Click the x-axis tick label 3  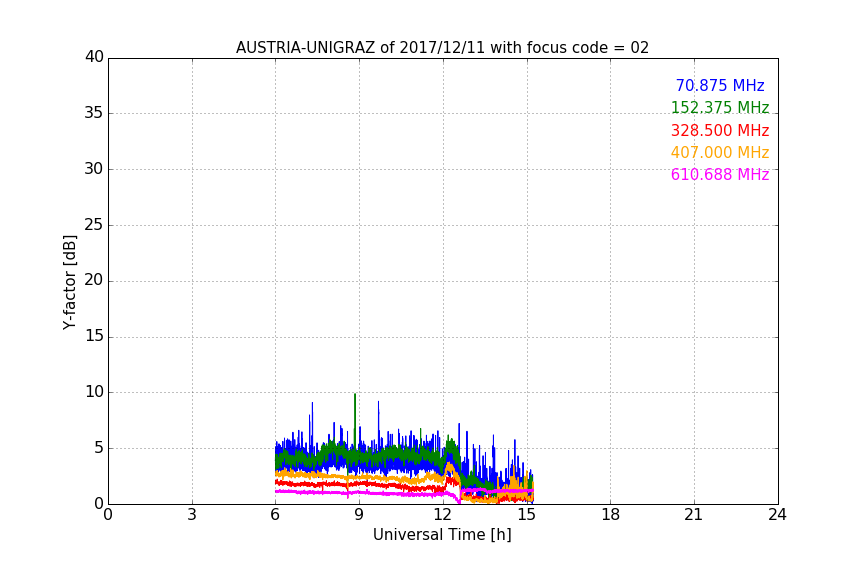coord(192,515)
